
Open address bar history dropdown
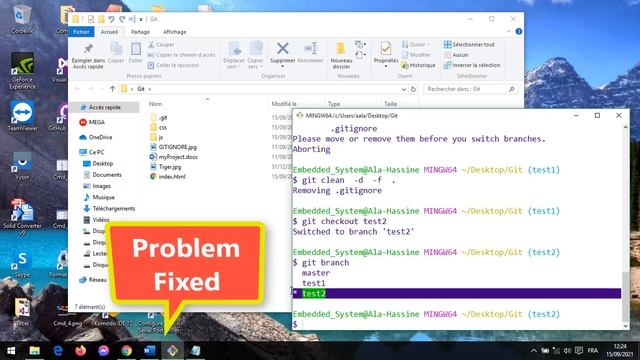403,89
